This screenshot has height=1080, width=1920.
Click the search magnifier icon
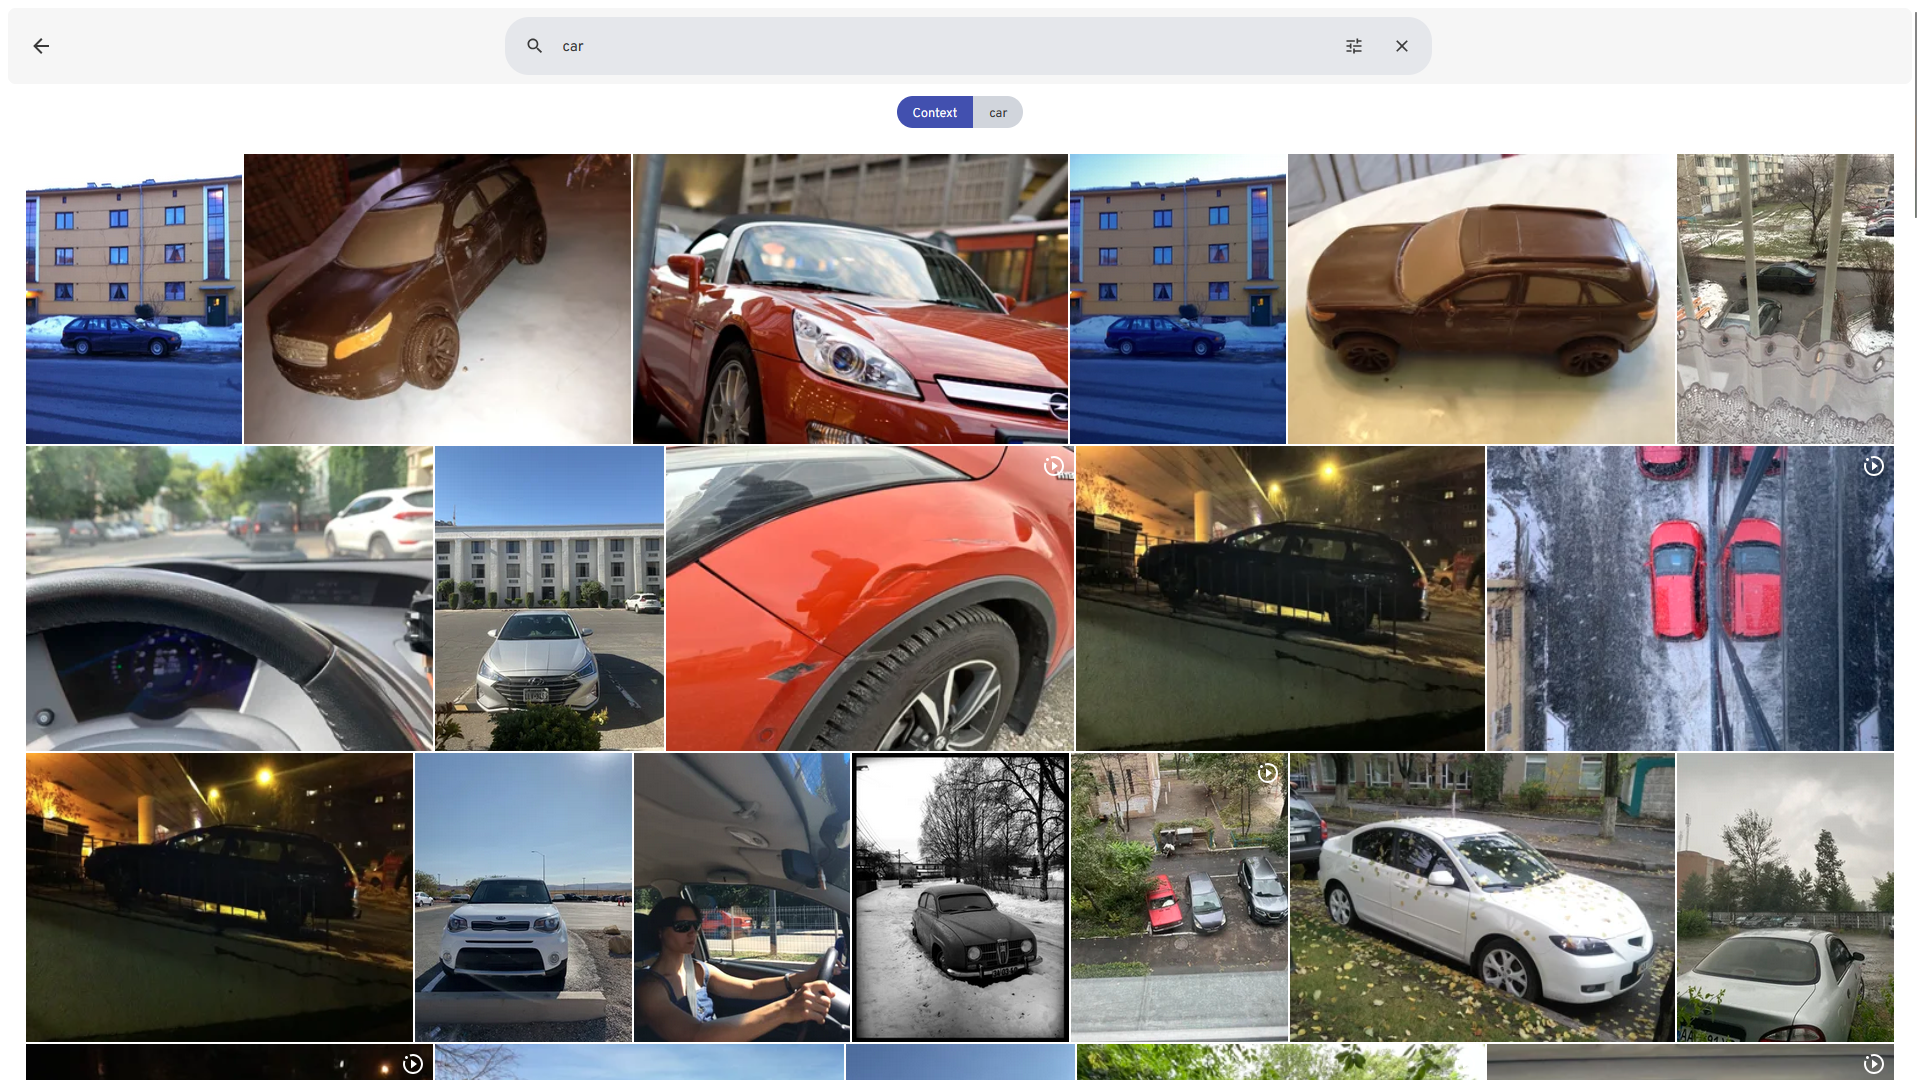[535, 46]
